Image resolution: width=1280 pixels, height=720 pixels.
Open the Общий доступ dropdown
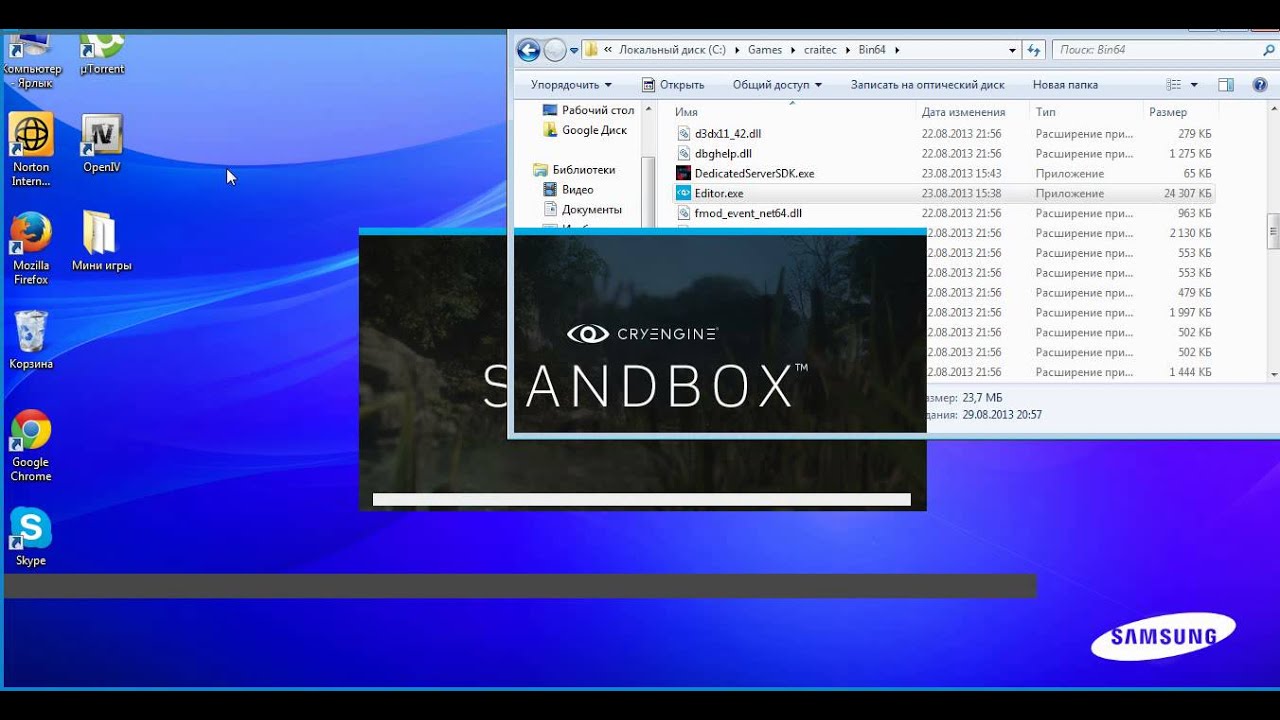pos(777,85)
